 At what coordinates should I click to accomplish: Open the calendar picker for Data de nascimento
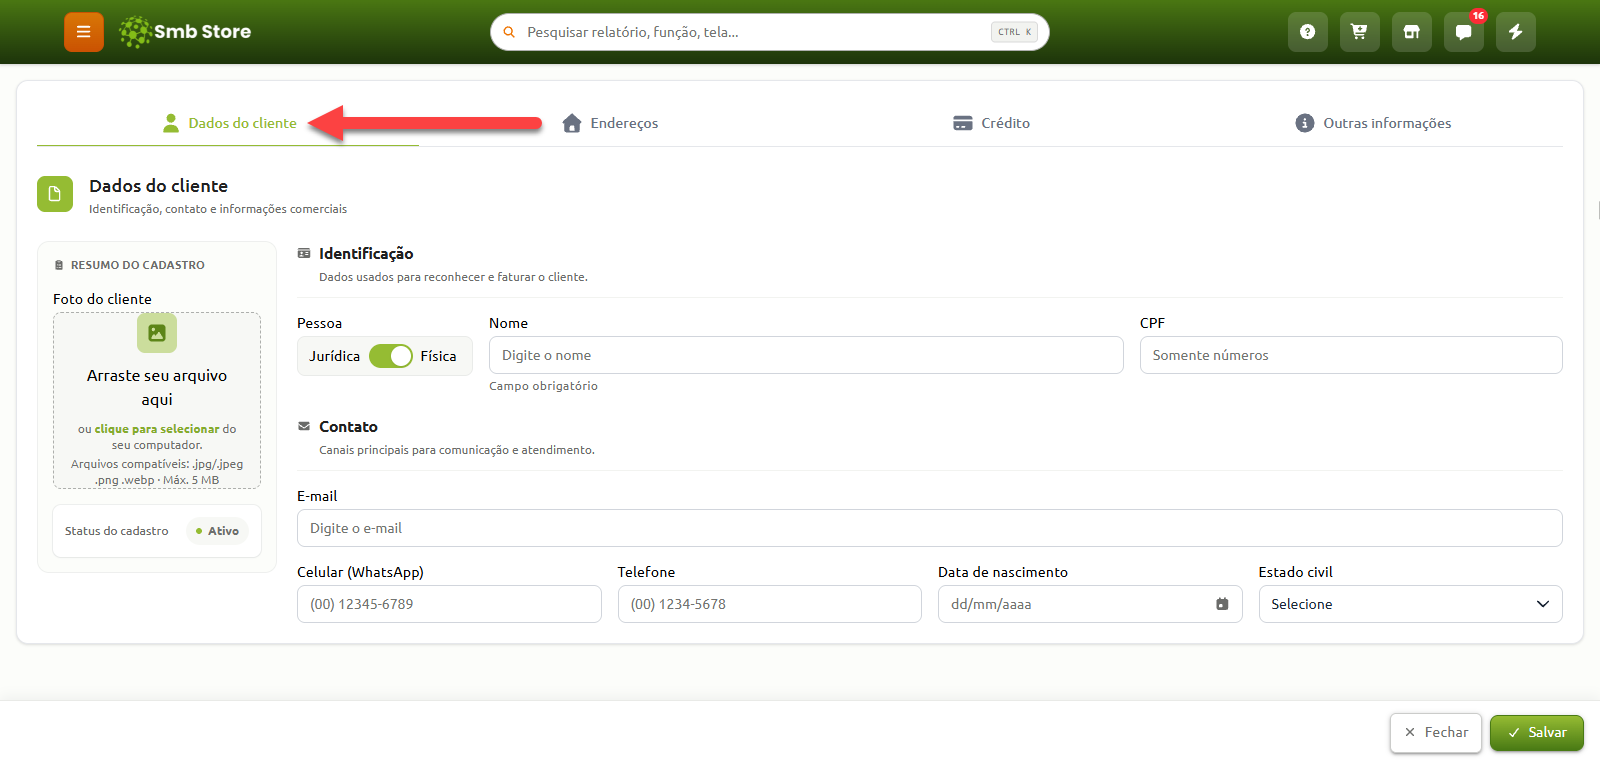coord(1222,604)
